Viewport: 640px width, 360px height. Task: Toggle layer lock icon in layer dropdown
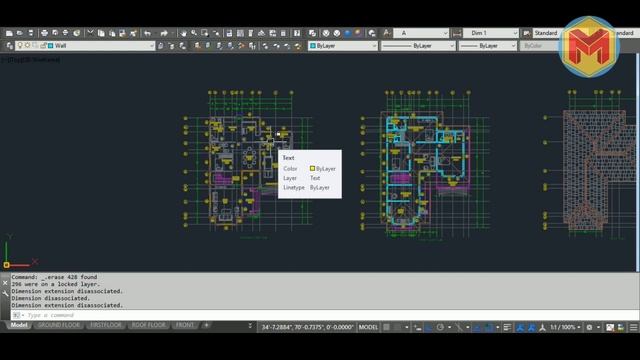(43, 46)
